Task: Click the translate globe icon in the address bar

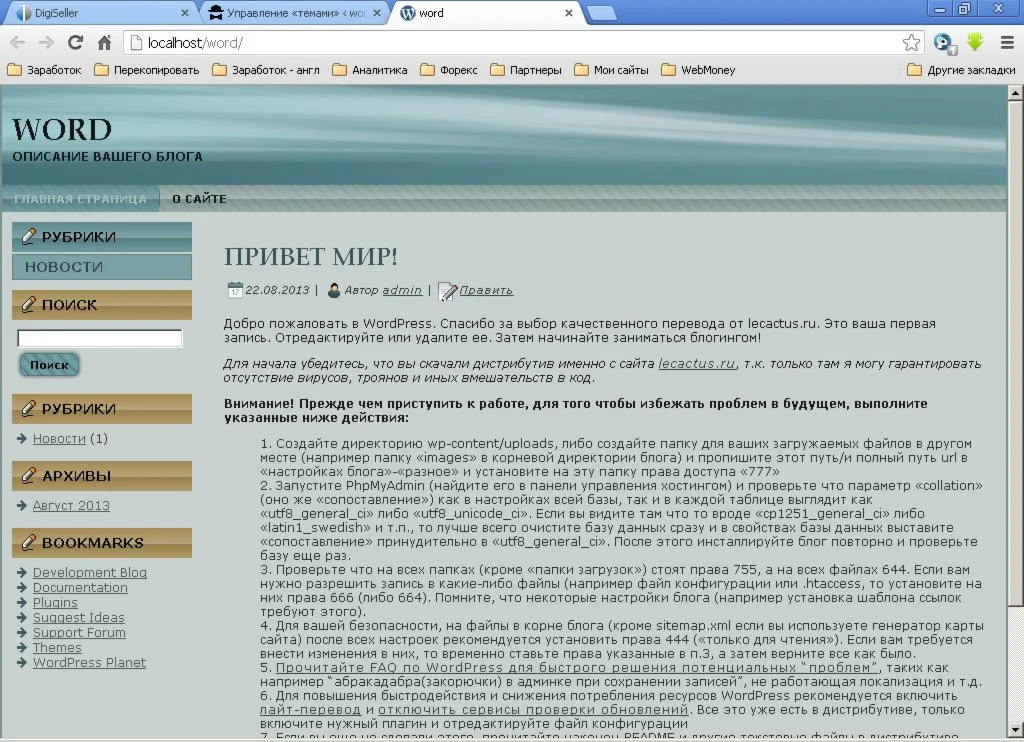Action: click(942, 43)
